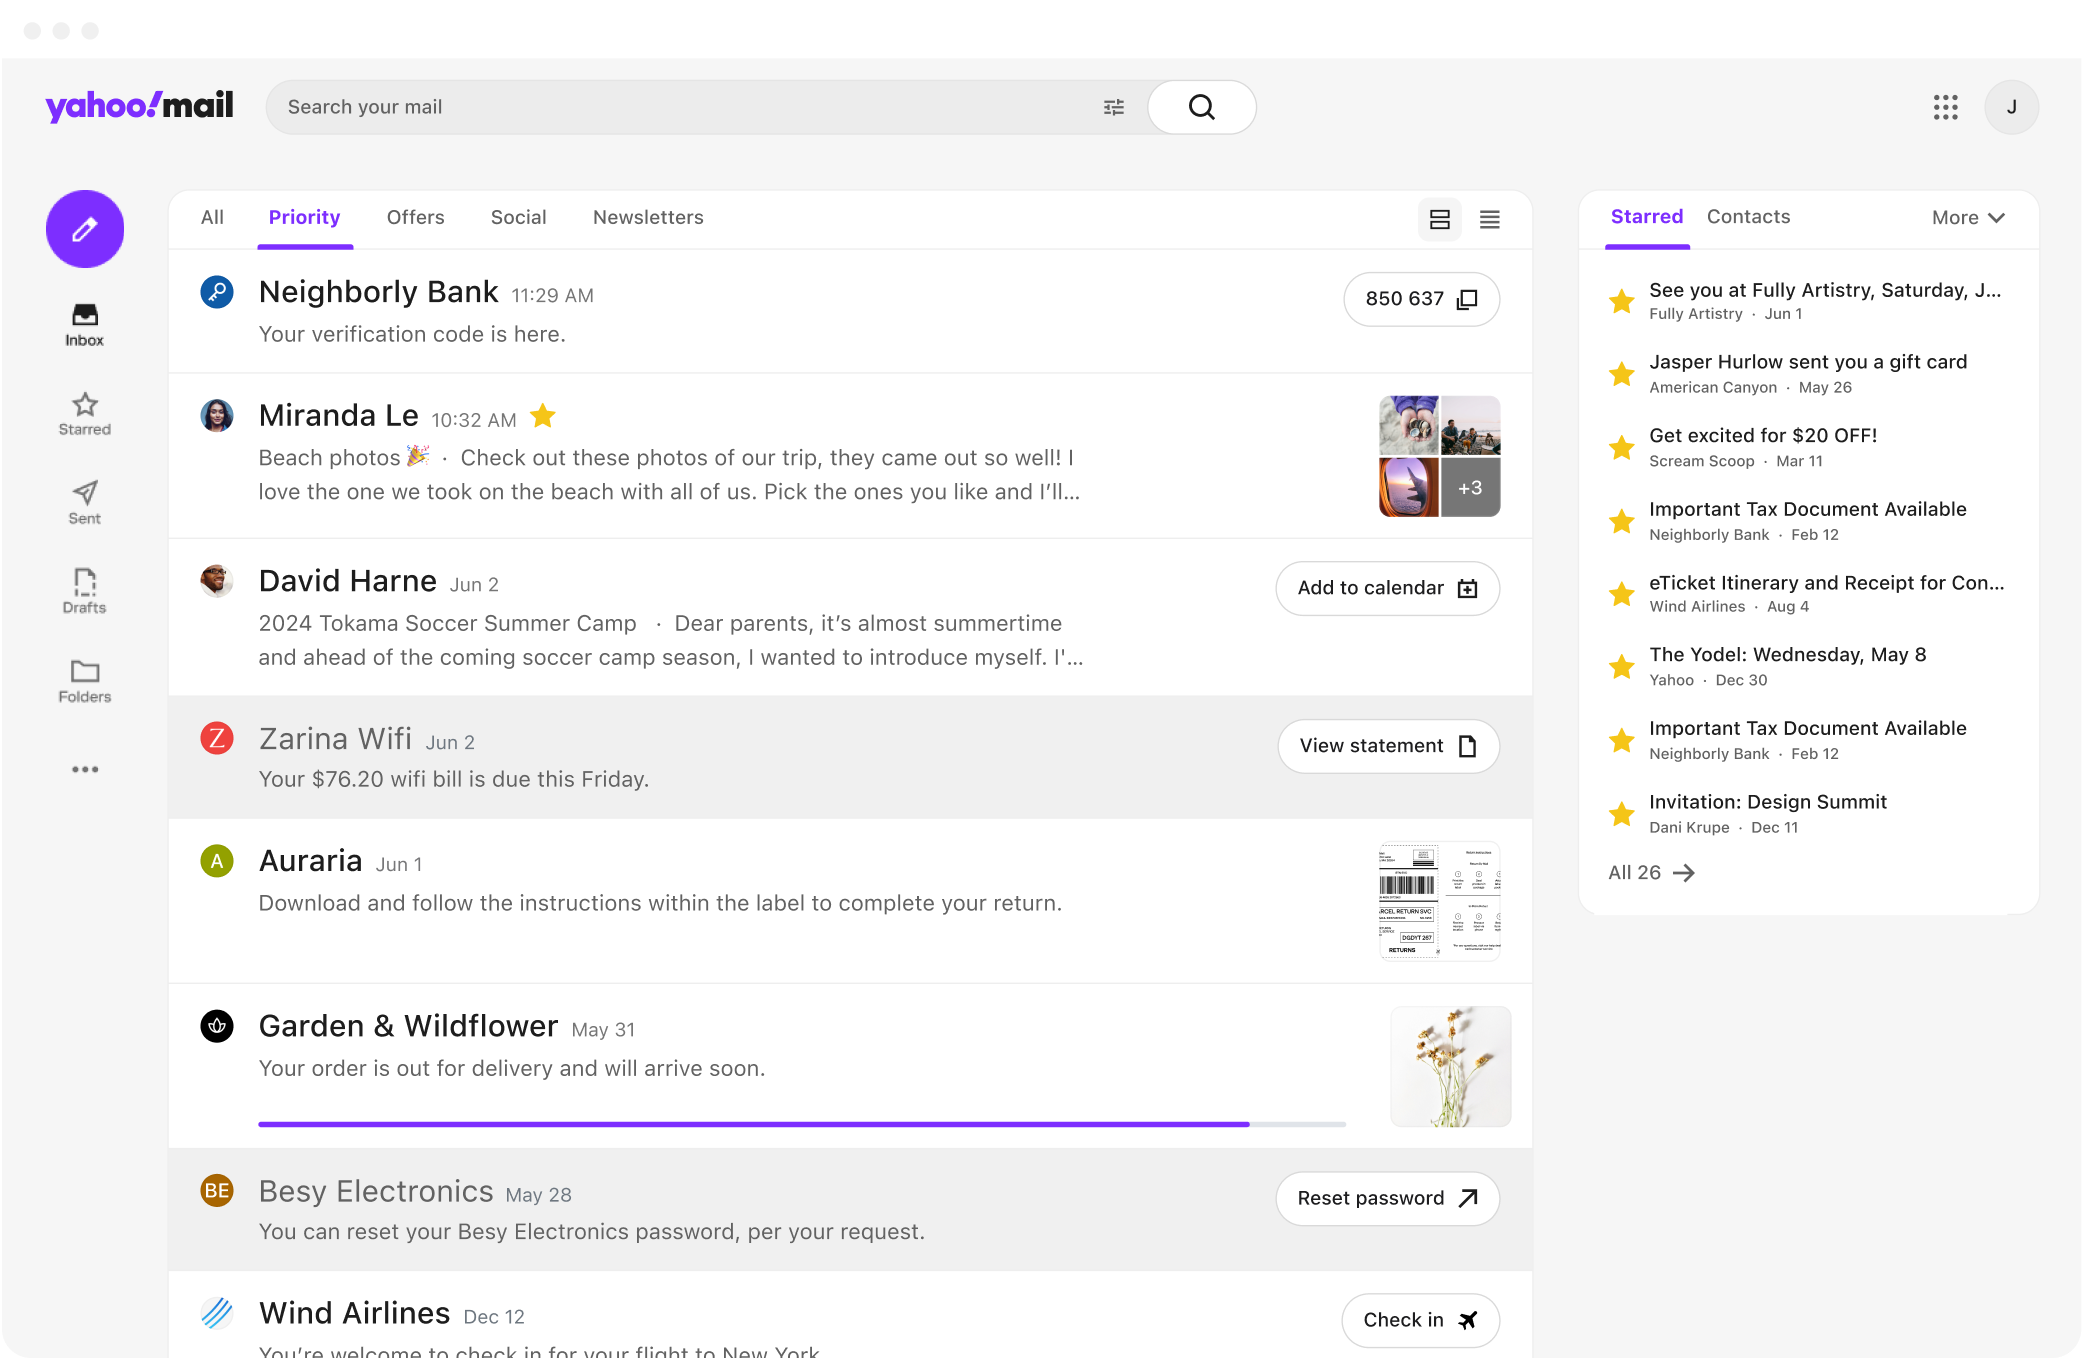Unstar the Invitation: Design Summit item

[1621, 813]
